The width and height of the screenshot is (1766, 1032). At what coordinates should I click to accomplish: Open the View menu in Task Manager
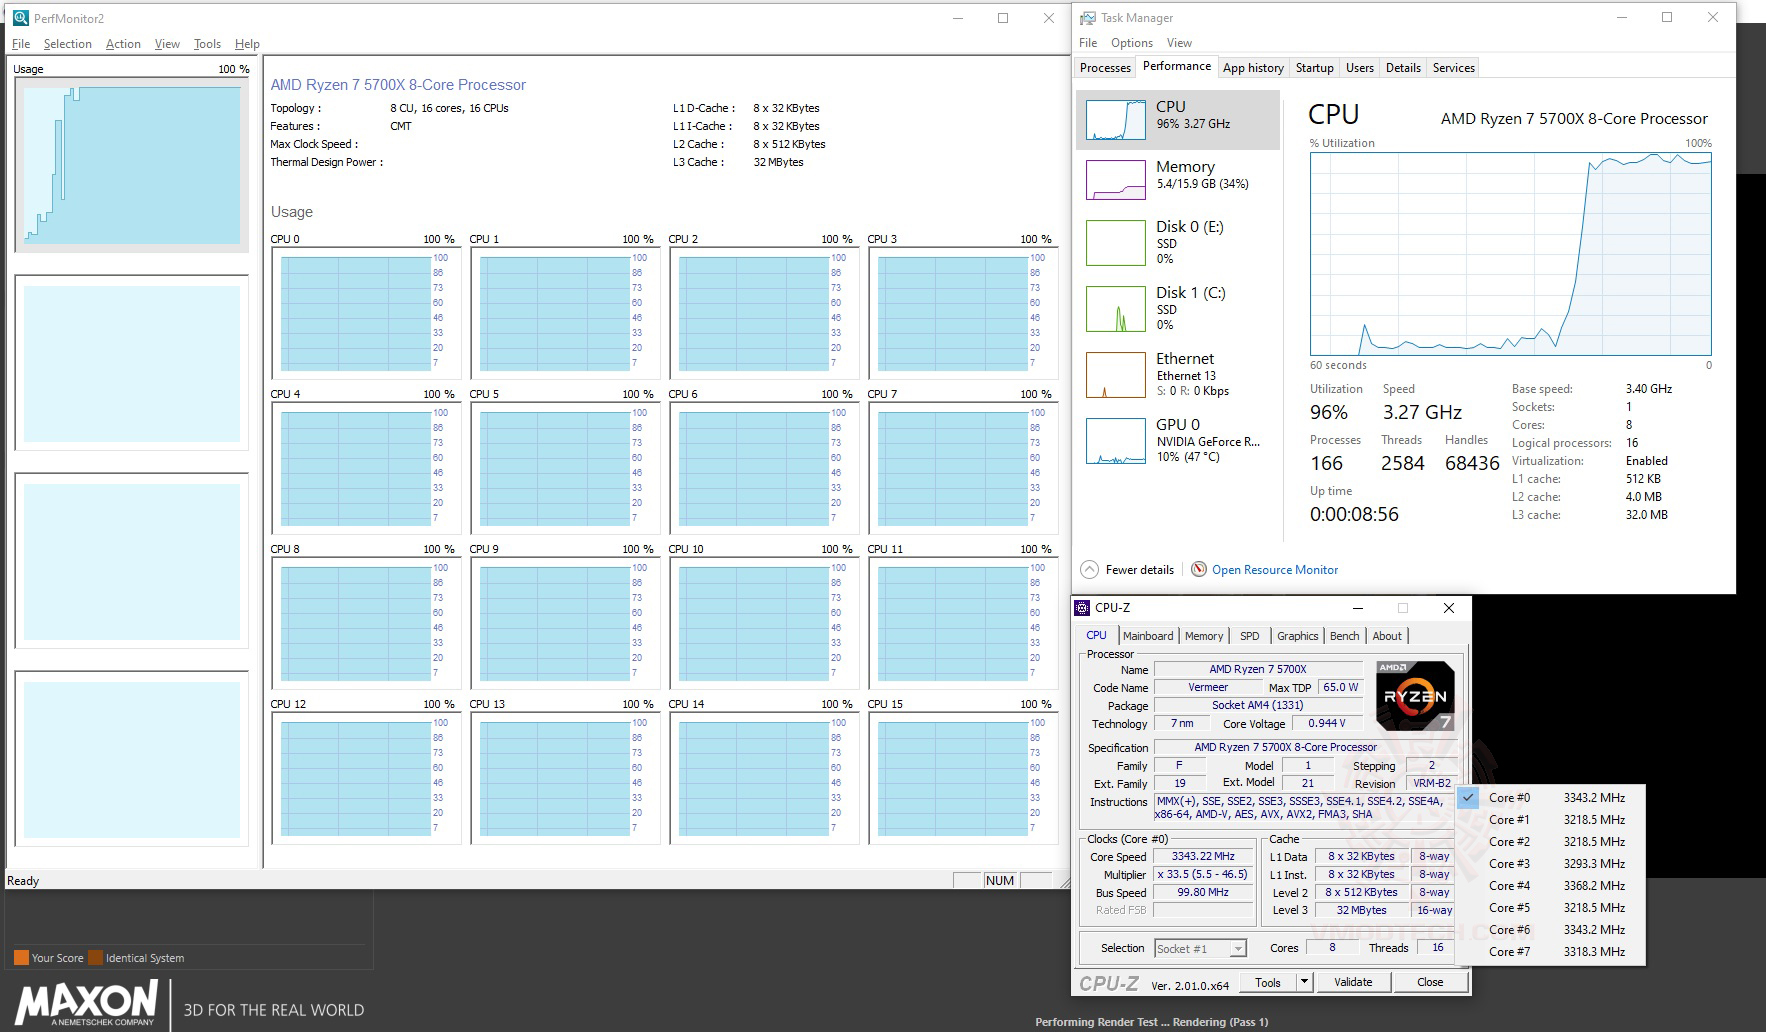click(1180, 43)
